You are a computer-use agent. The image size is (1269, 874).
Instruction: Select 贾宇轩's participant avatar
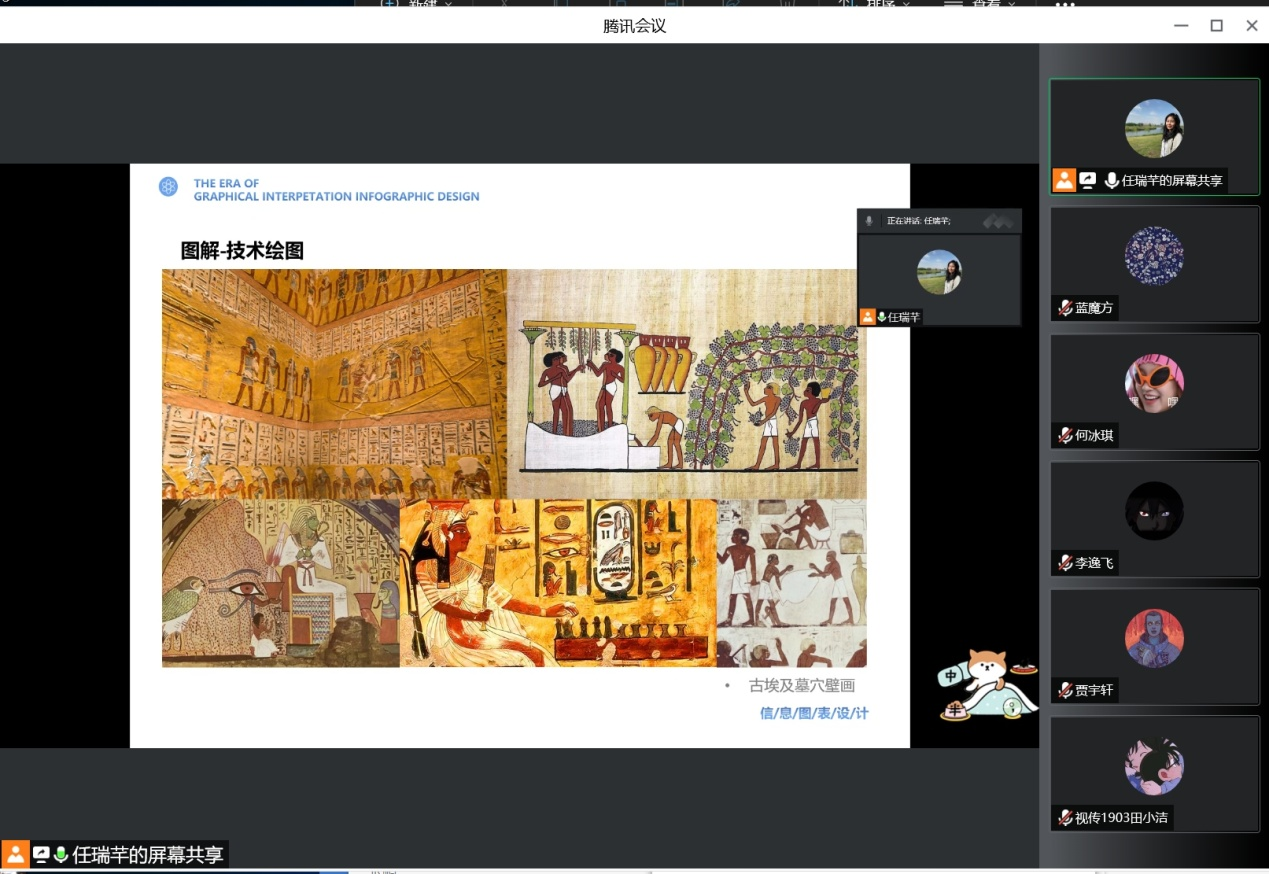click(x=1154, y=638)
